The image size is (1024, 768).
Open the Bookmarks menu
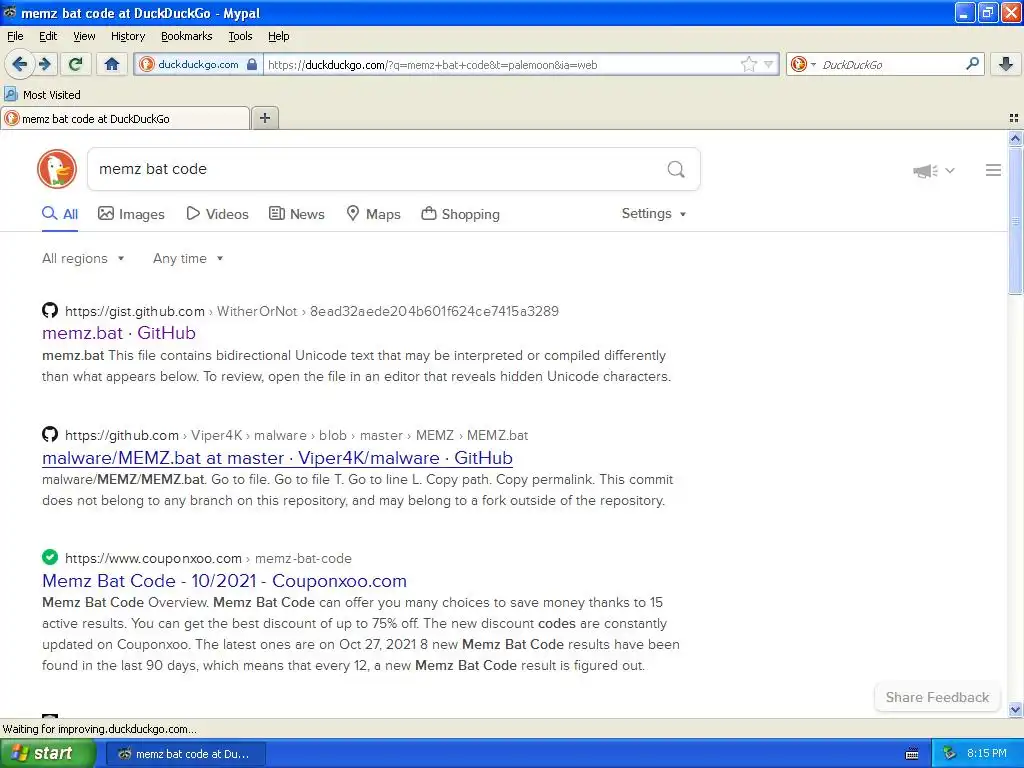[x=187, y=36]
